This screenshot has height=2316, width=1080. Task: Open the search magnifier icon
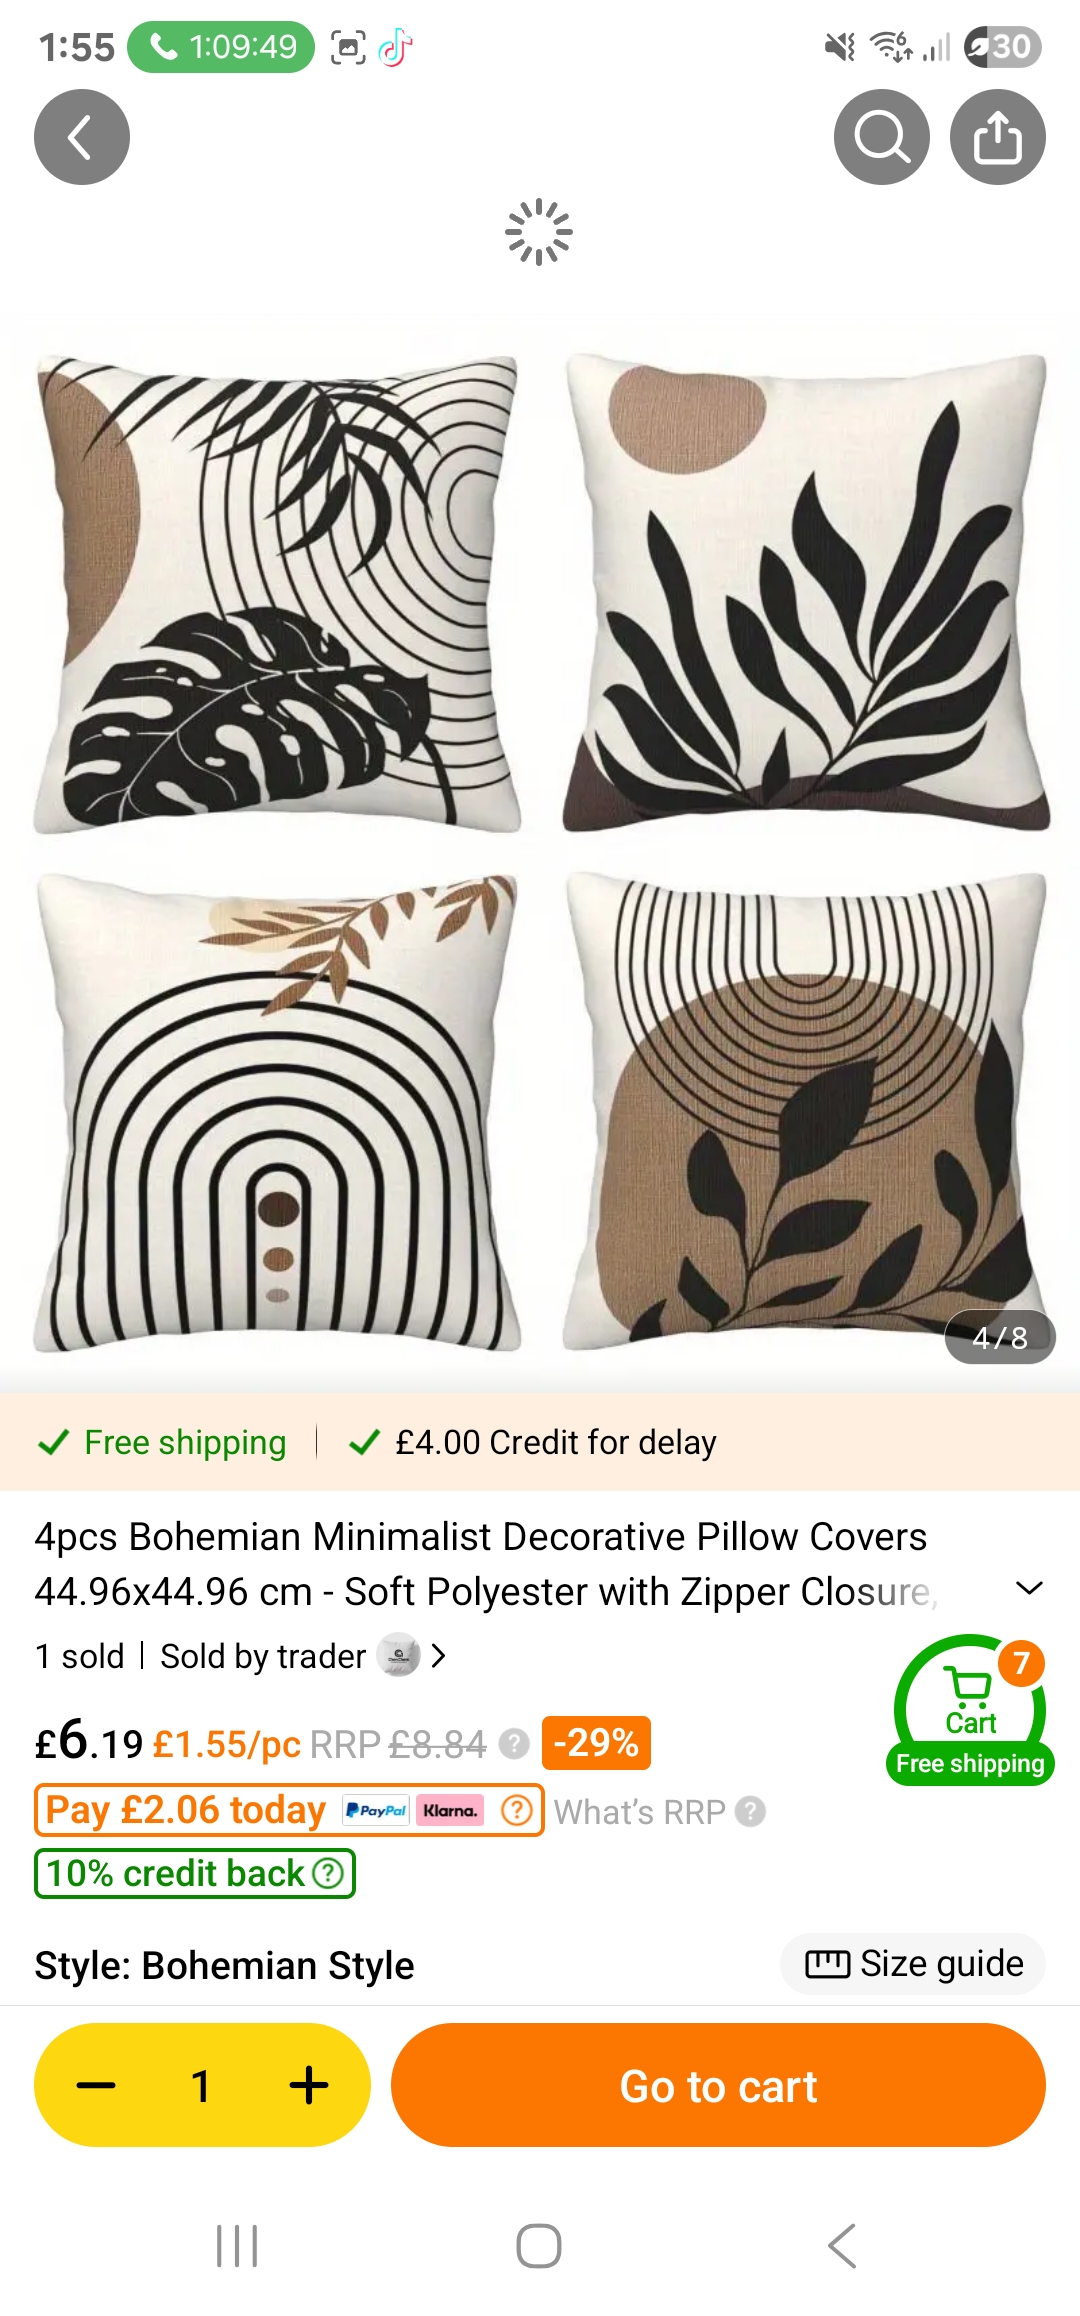click(882, 137)
